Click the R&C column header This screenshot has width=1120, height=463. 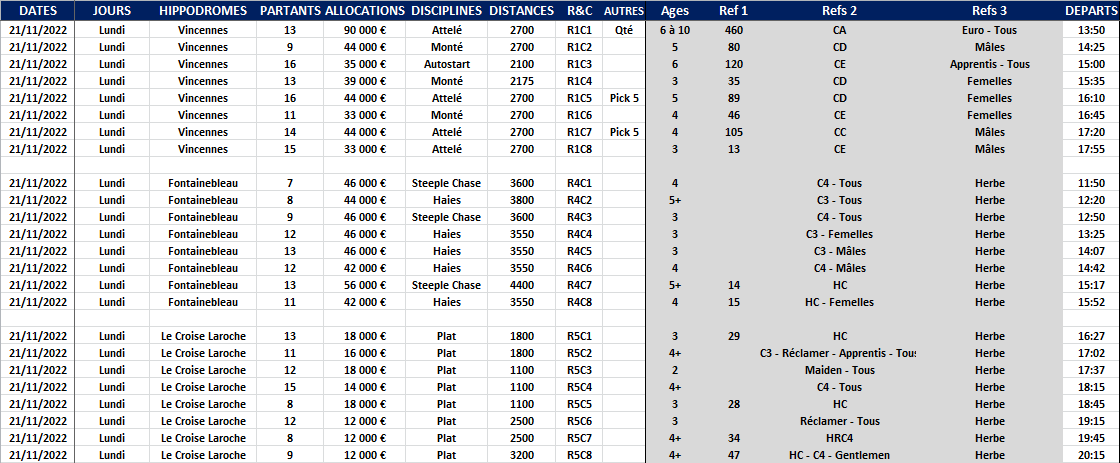point(579,11)
